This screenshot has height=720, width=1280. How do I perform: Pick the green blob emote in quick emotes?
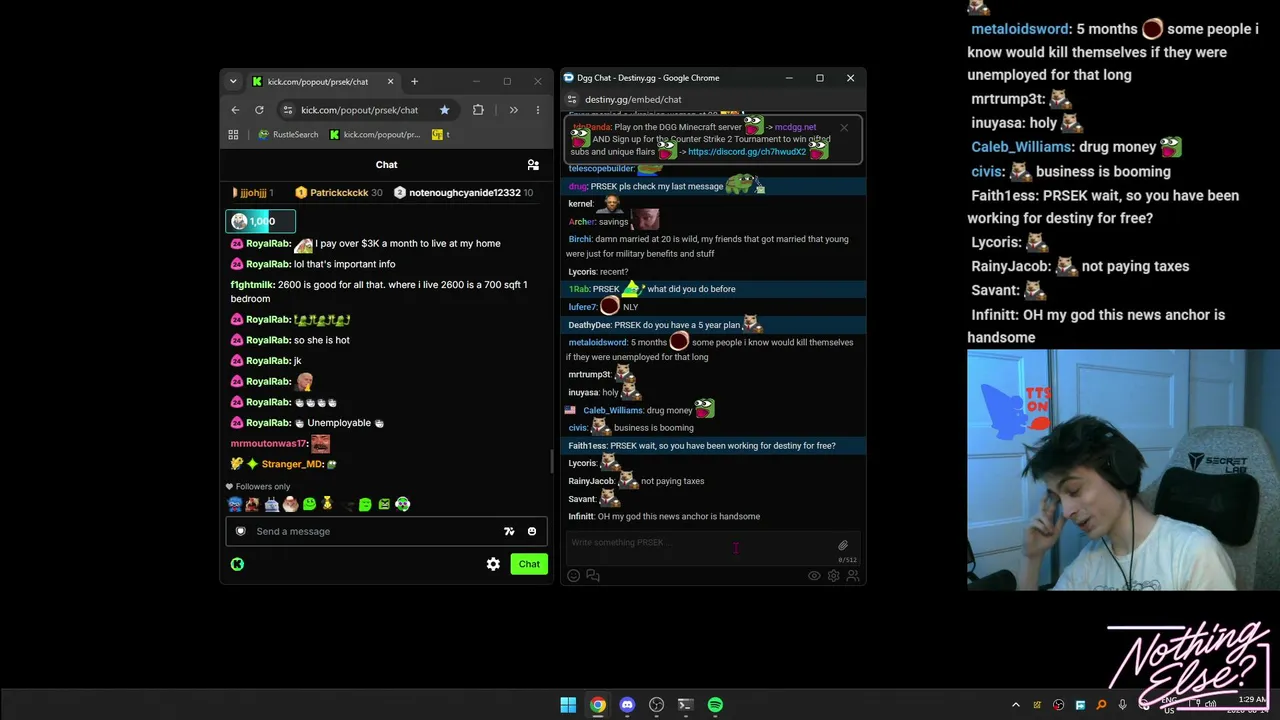(x=309, y=504)
